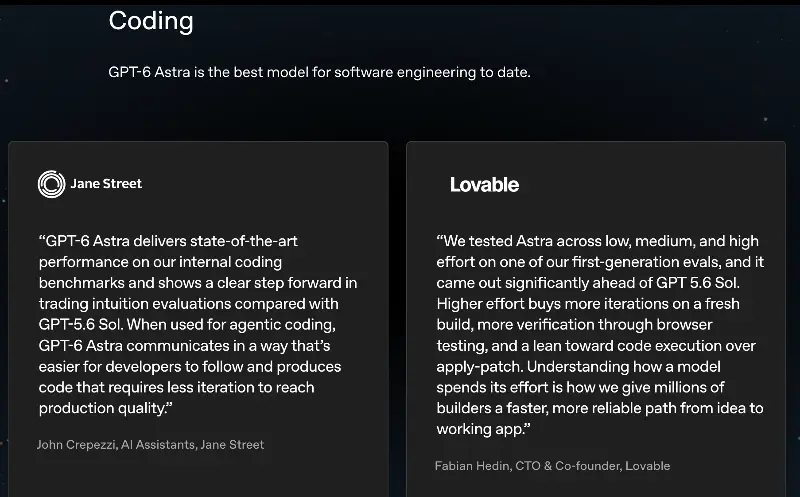Click the Lovable logo wordmark

(x=484, y=185)
